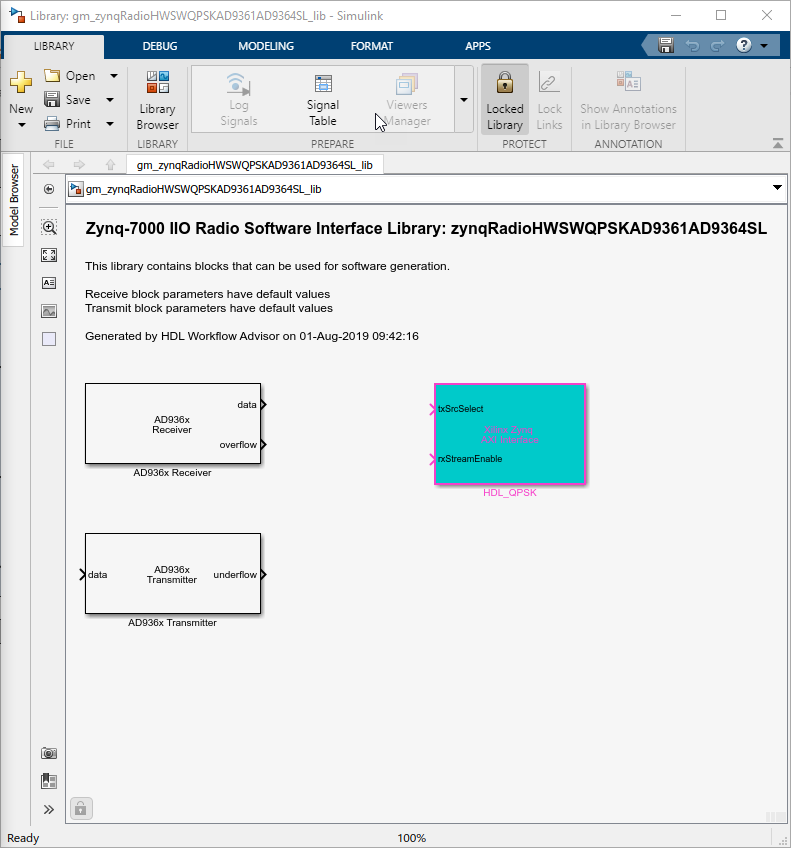791x848 pixels.
Task: Collapse the ribbon toolstrip
Action: pos(777,143)
